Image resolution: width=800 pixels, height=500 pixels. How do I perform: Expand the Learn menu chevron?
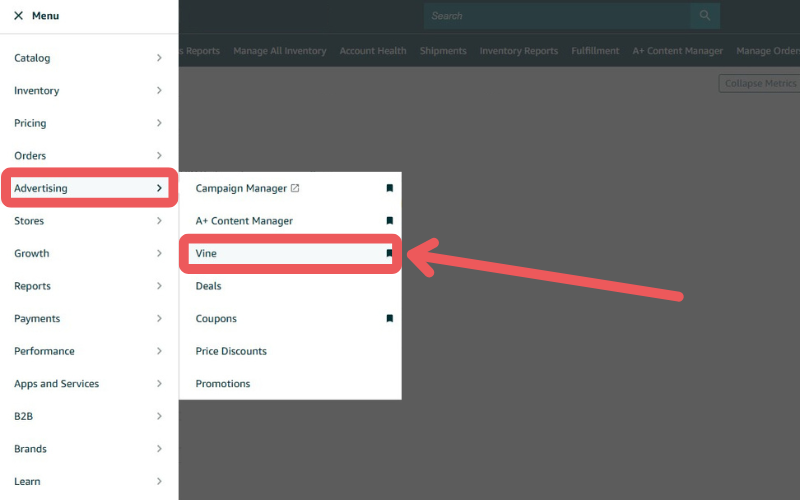click(x=159, y=482)
